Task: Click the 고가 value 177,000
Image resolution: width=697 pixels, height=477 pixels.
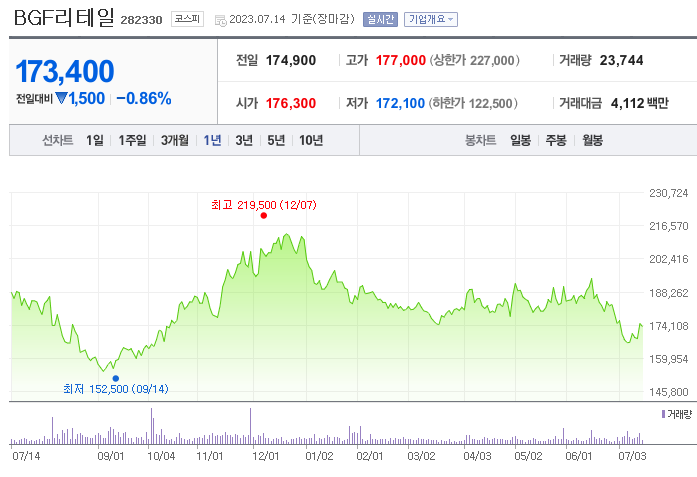Action: 401,60
